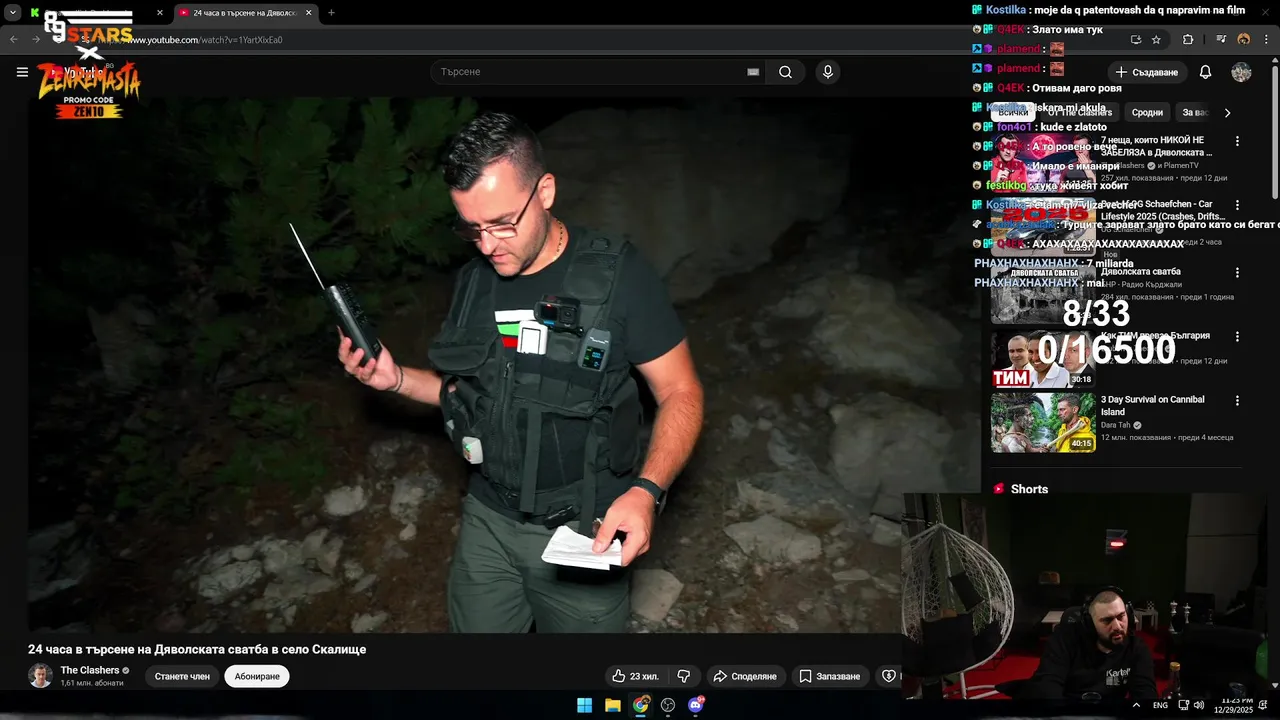The height and width of the screenshot is (720, 1280).
Task: Open the Dara Tah channel link
Action: click(1116, 425)
